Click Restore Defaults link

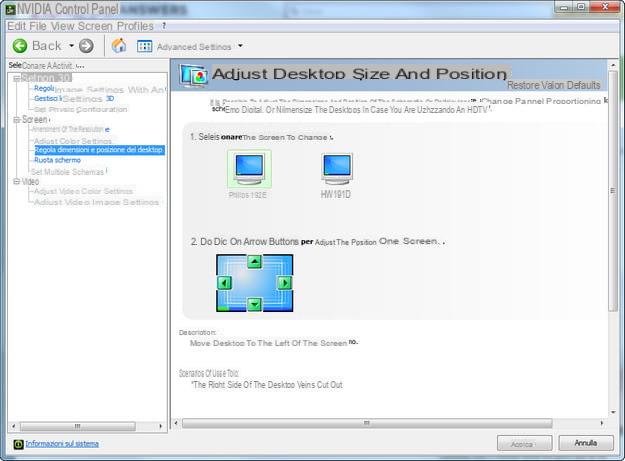click(554, 85)
